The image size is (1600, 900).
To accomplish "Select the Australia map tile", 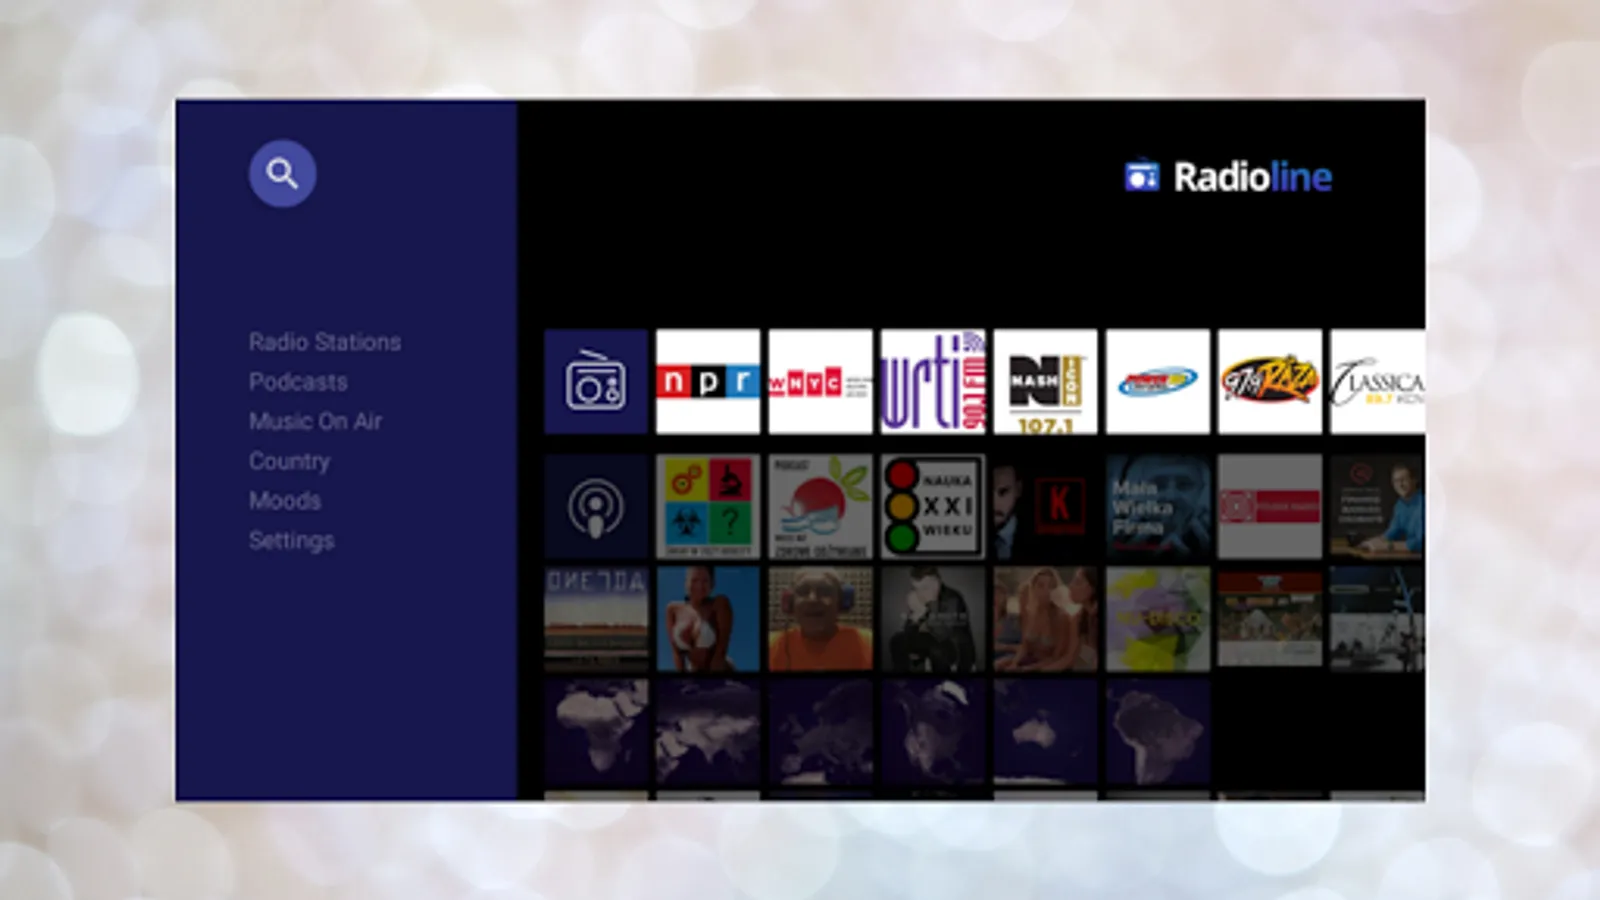I will coord(1045,732).
